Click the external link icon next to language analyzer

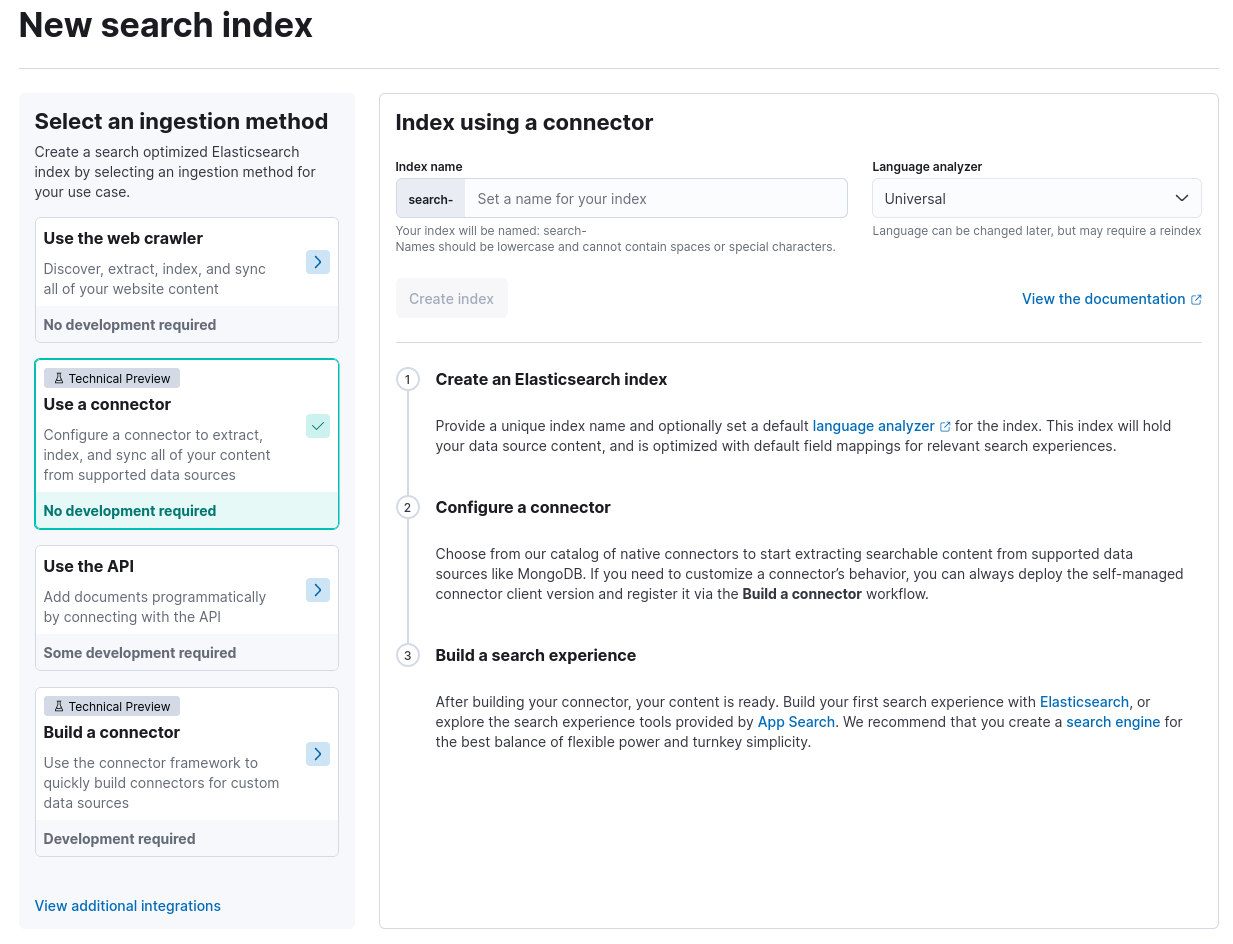tap(946, 425)
